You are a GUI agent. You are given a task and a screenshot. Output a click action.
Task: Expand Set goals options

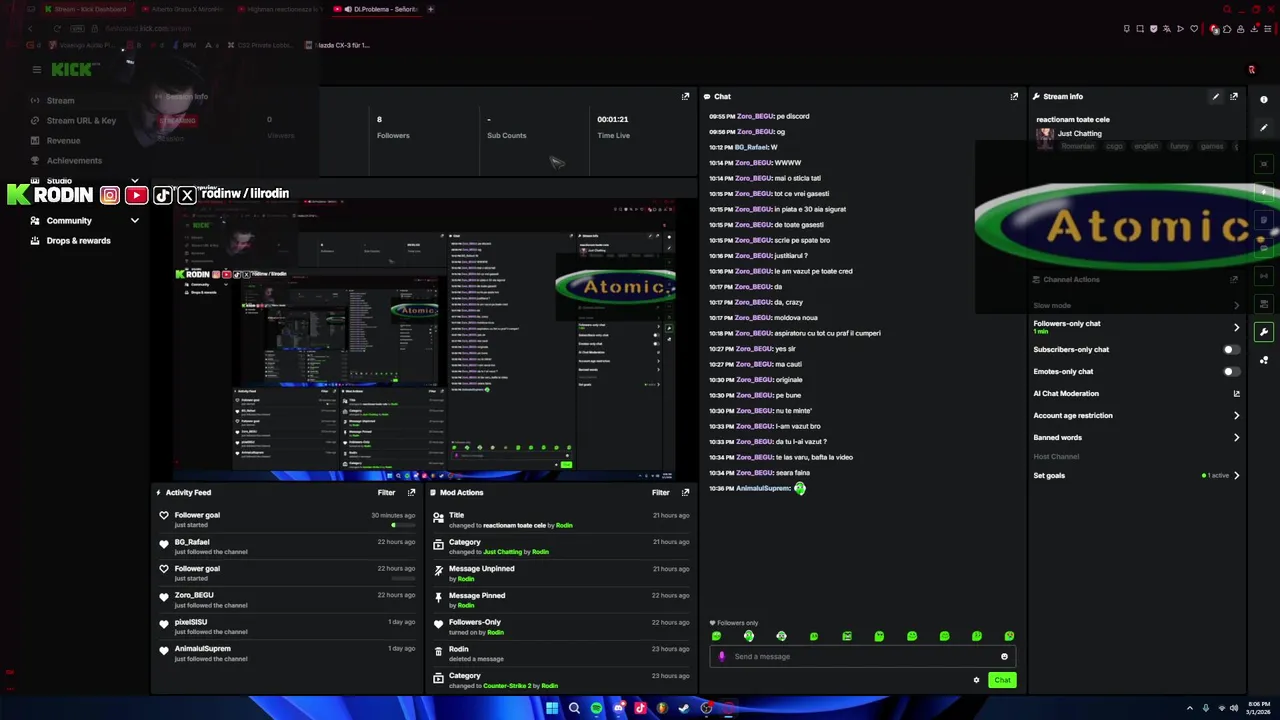point(1236,476)
